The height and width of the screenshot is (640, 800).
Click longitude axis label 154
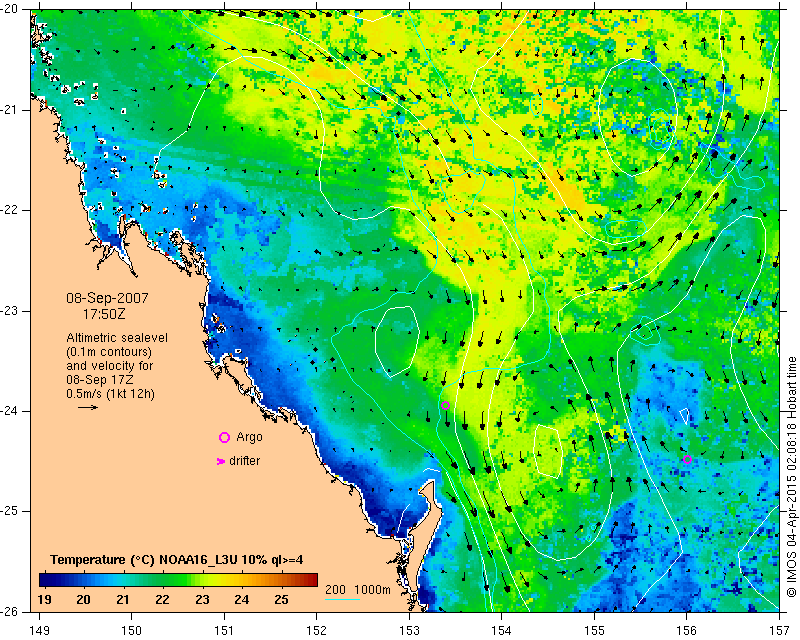502,631
